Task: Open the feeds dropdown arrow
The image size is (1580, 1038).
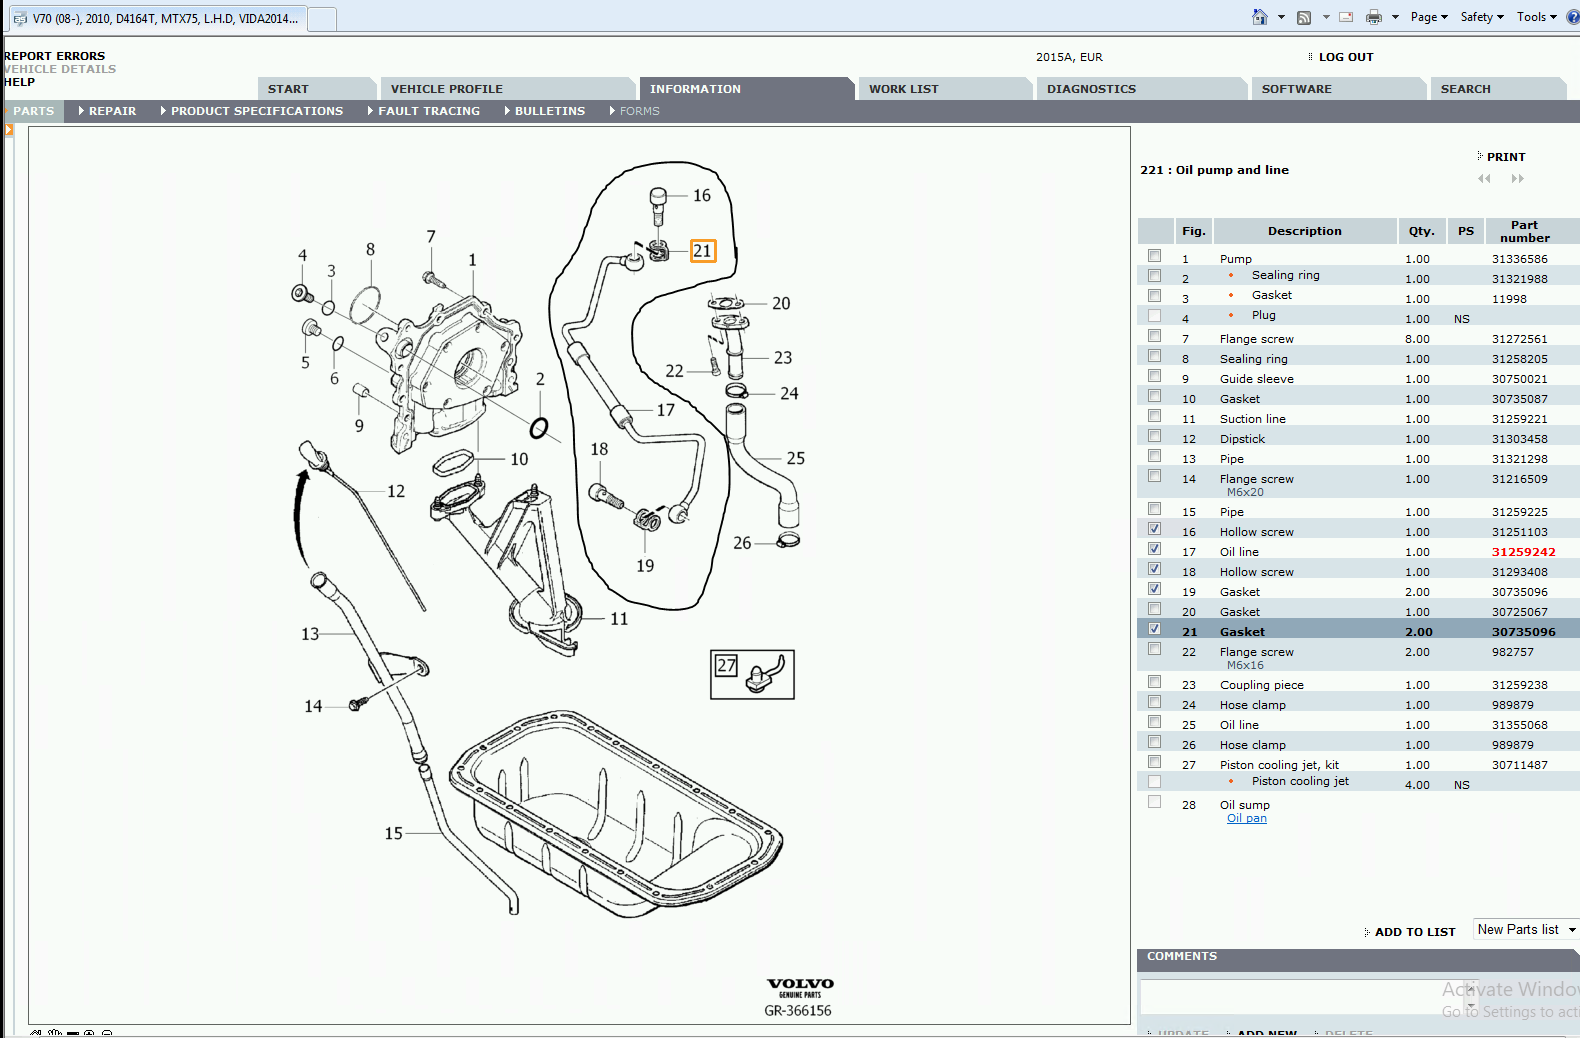Action: point(1326,17)
